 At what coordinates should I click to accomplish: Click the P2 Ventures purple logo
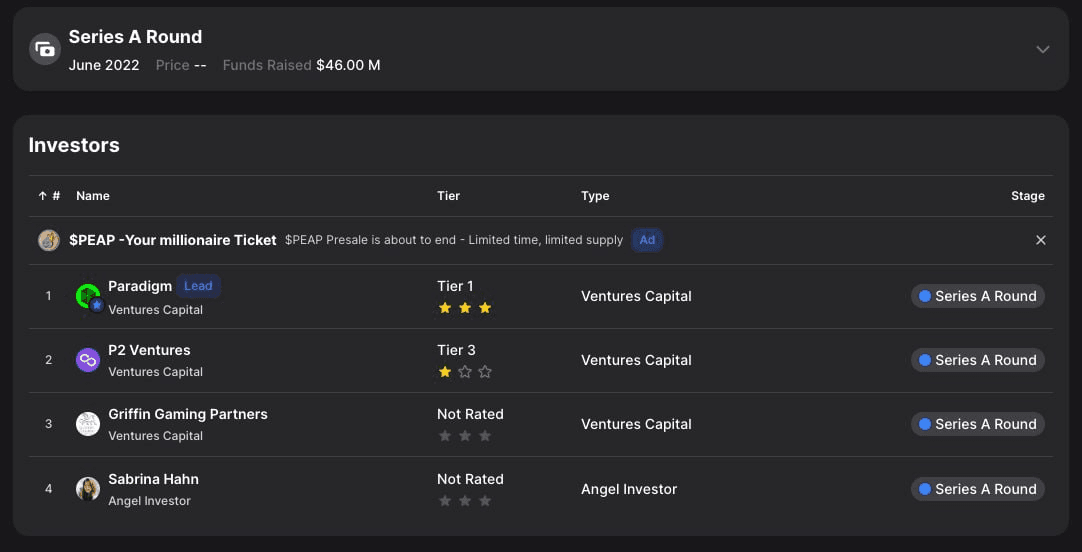(88, 360)
